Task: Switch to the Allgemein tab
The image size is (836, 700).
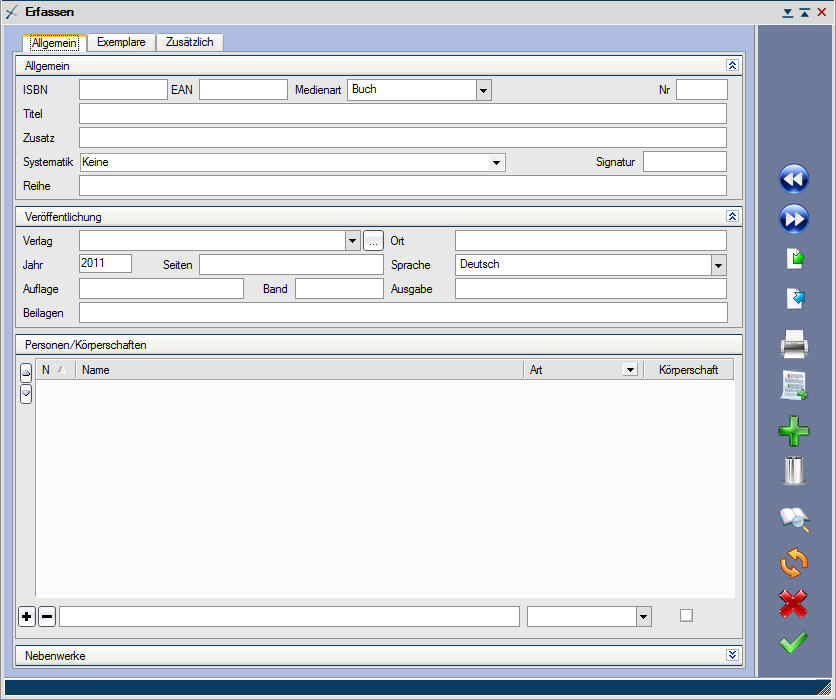Action: 54,43
